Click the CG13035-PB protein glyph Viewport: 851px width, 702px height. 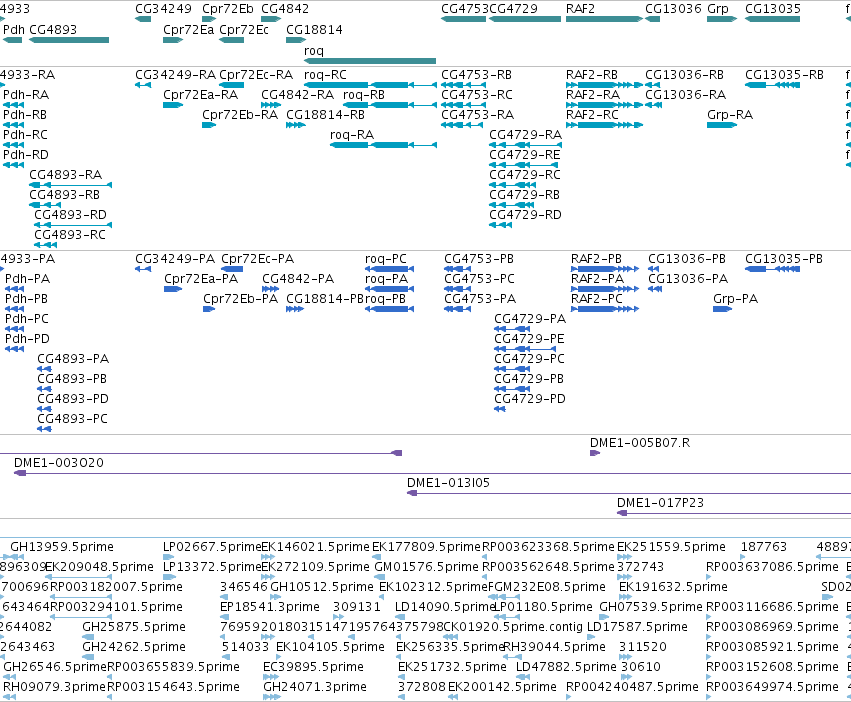pyautogui.click(x=772, y=269)
